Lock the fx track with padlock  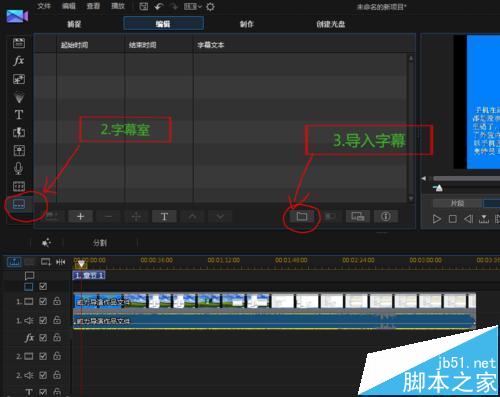tap(57, 337)
